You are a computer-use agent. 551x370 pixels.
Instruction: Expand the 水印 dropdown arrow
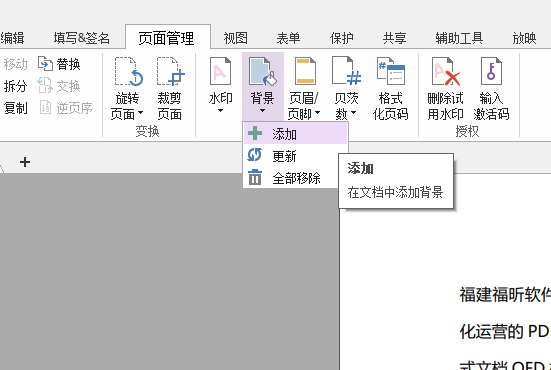tap(220, 111)
